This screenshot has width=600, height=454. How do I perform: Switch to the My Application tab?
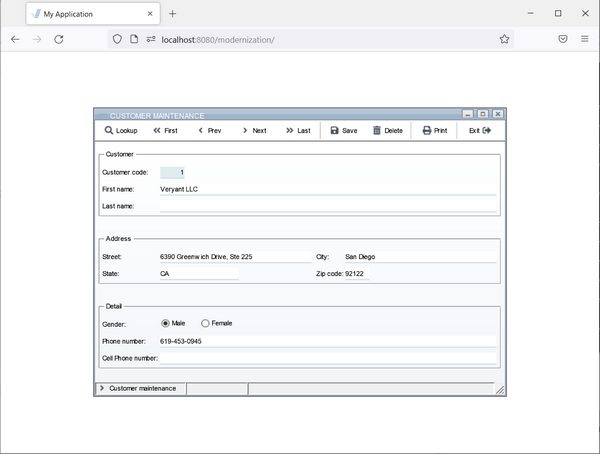point(84,14)
